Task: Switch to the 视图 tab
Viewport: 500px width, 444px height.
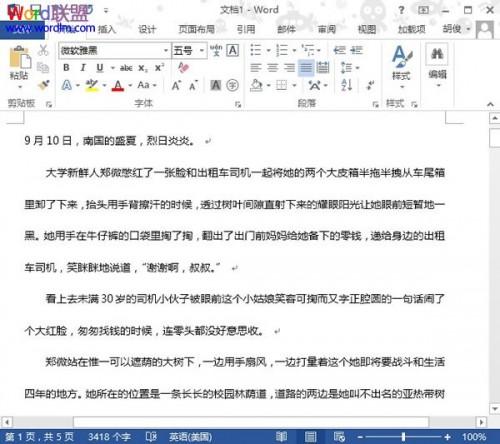Action: (367, 29)
